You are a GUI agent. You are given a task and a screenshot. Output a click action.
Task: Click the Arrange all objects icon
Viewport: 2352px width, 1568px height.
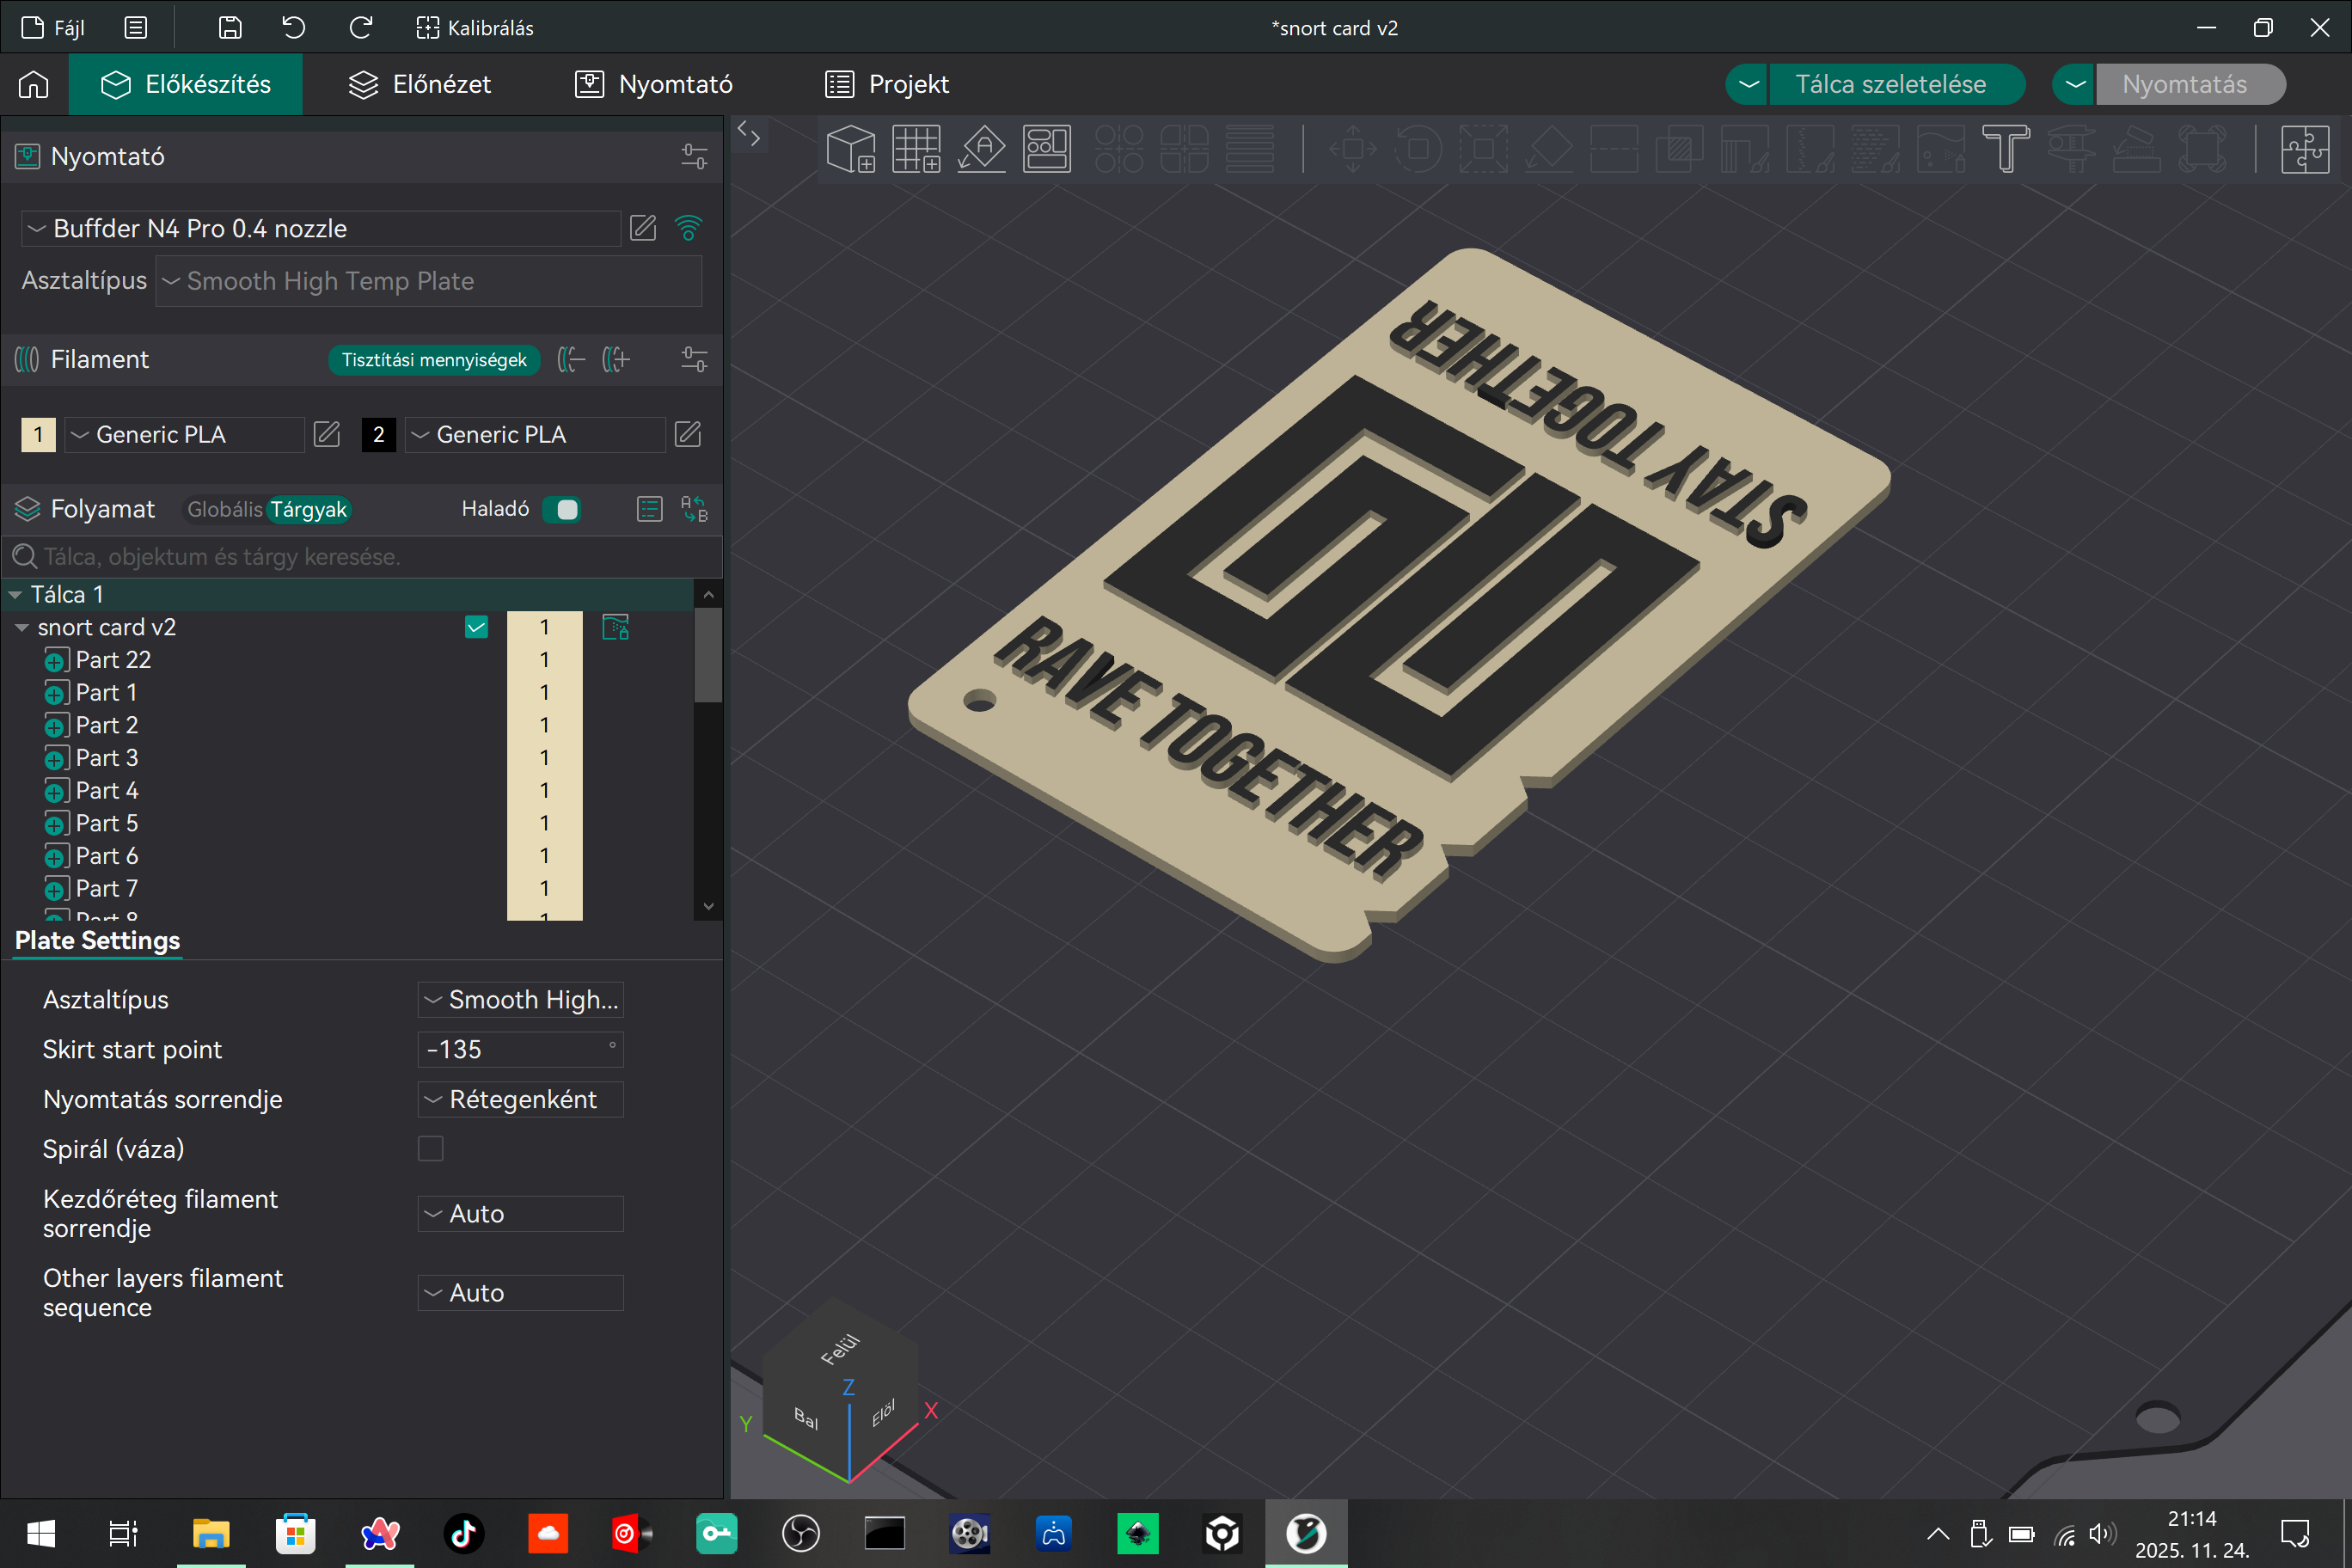point(1047,149)
